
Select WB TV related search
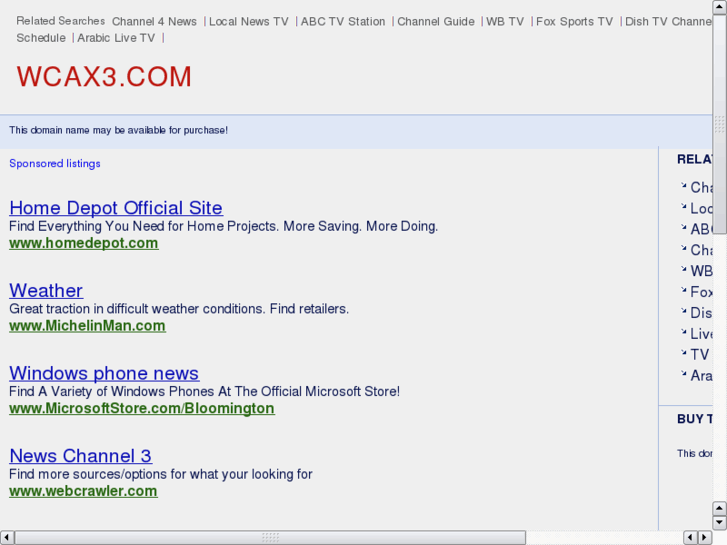click(505, 21)
